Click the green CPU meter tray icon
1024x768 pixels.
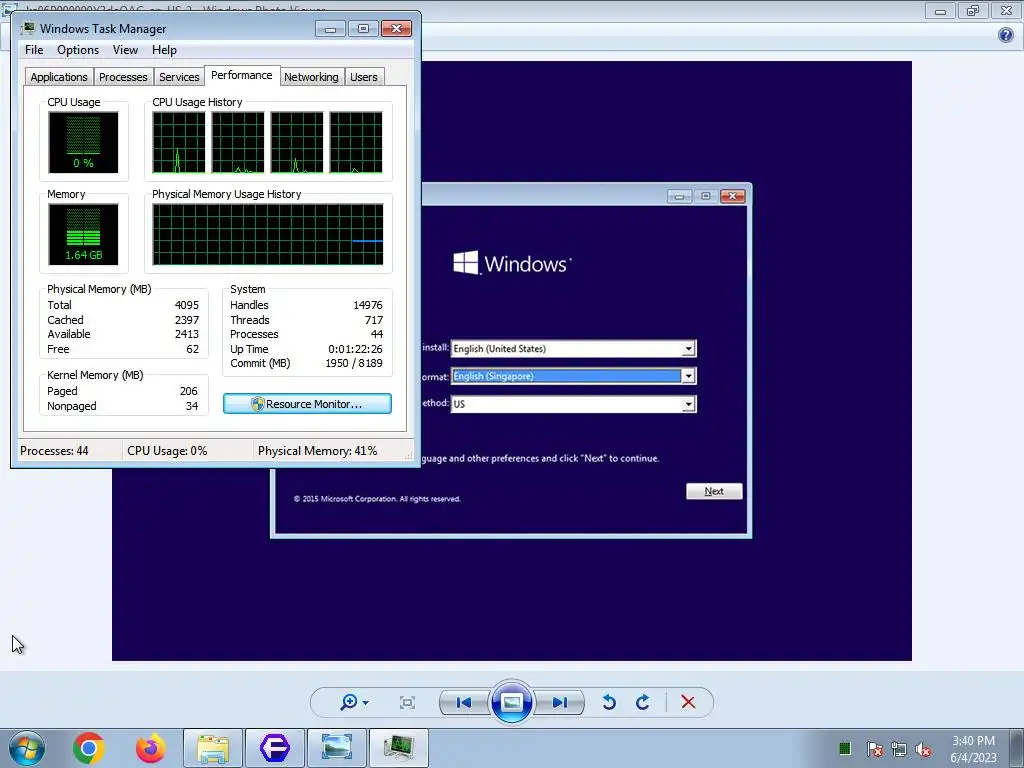click(x=844, y=748)
